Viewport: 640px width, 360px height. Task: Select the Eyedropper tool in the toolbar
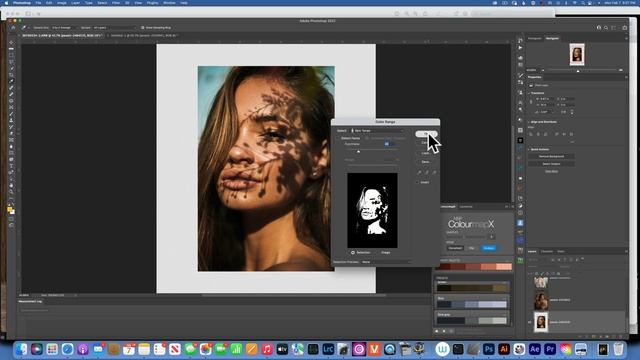tap(11, 81)
